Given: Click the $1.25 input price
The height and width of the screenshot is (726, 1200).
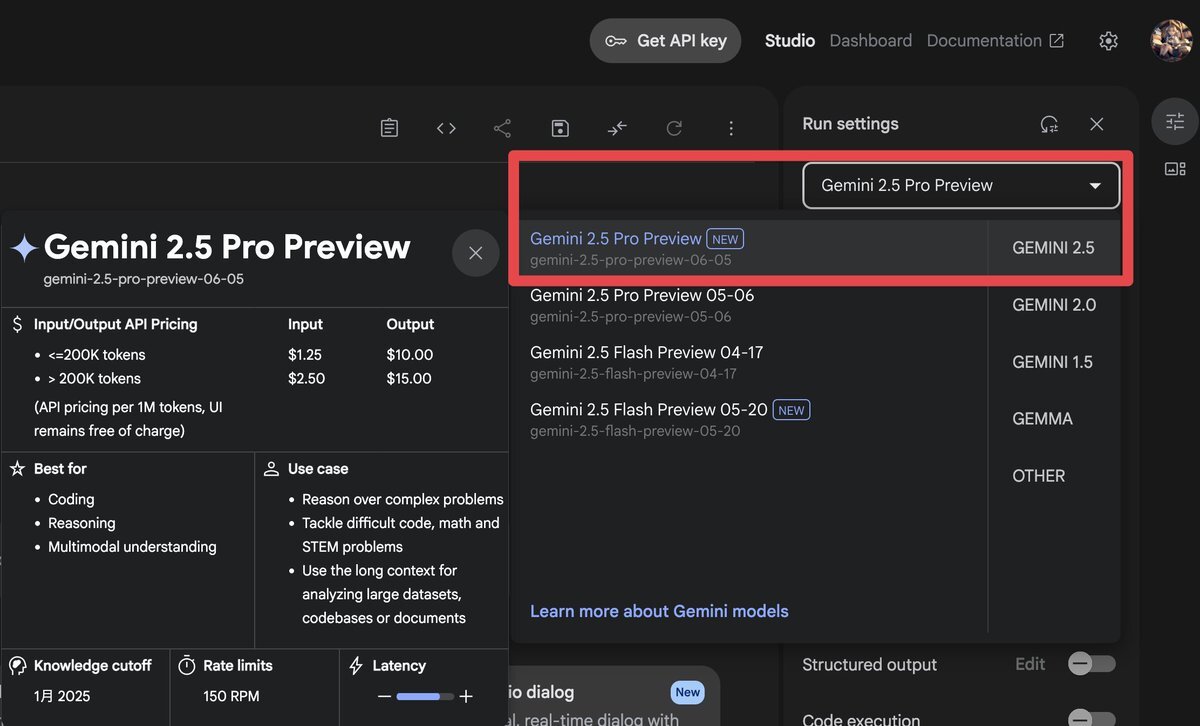Looking at the screenshot, I should click(305, 355).
